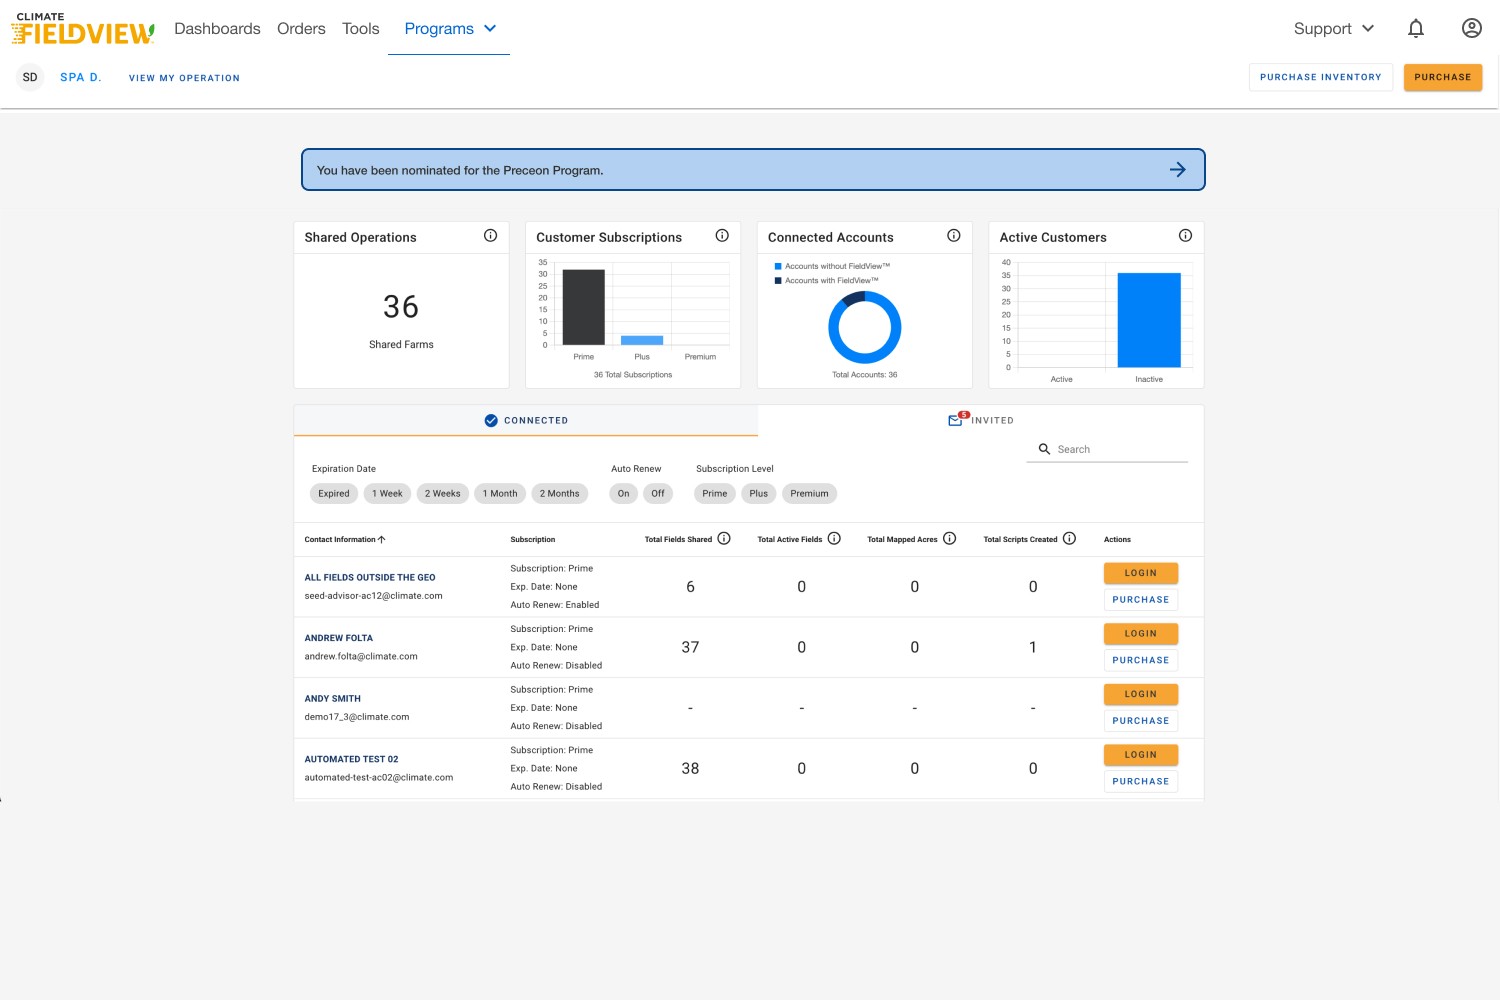Toggle the 1 Month filter chip

coord(500,493)
